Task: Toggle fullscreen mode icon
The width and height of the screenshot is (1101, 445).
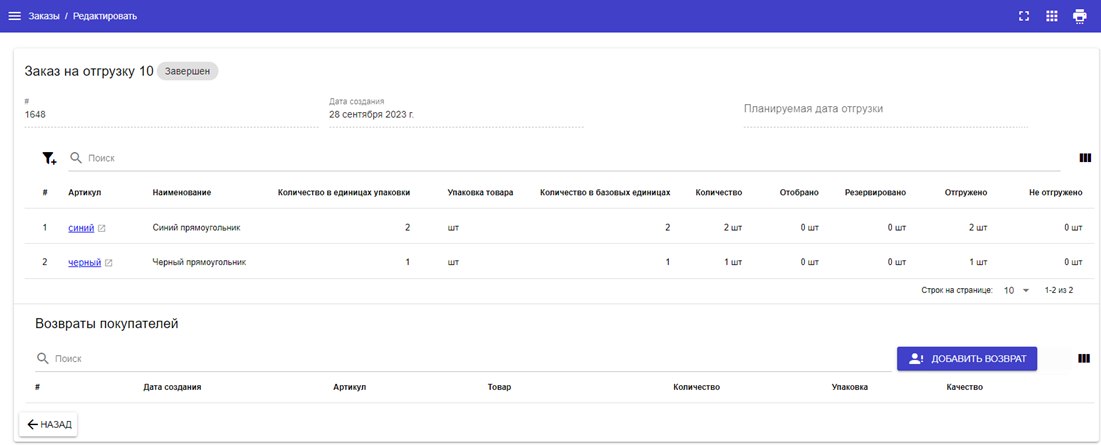Action: coord(1023,16)
